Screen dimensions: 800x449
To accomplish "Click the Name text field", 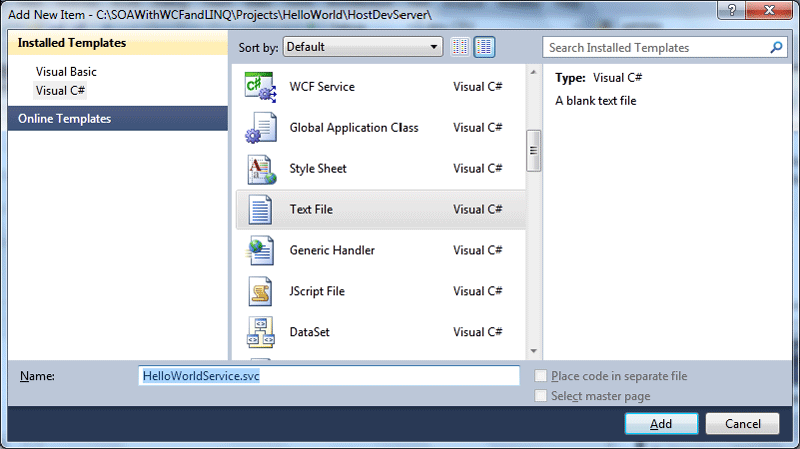I will 329,376.
